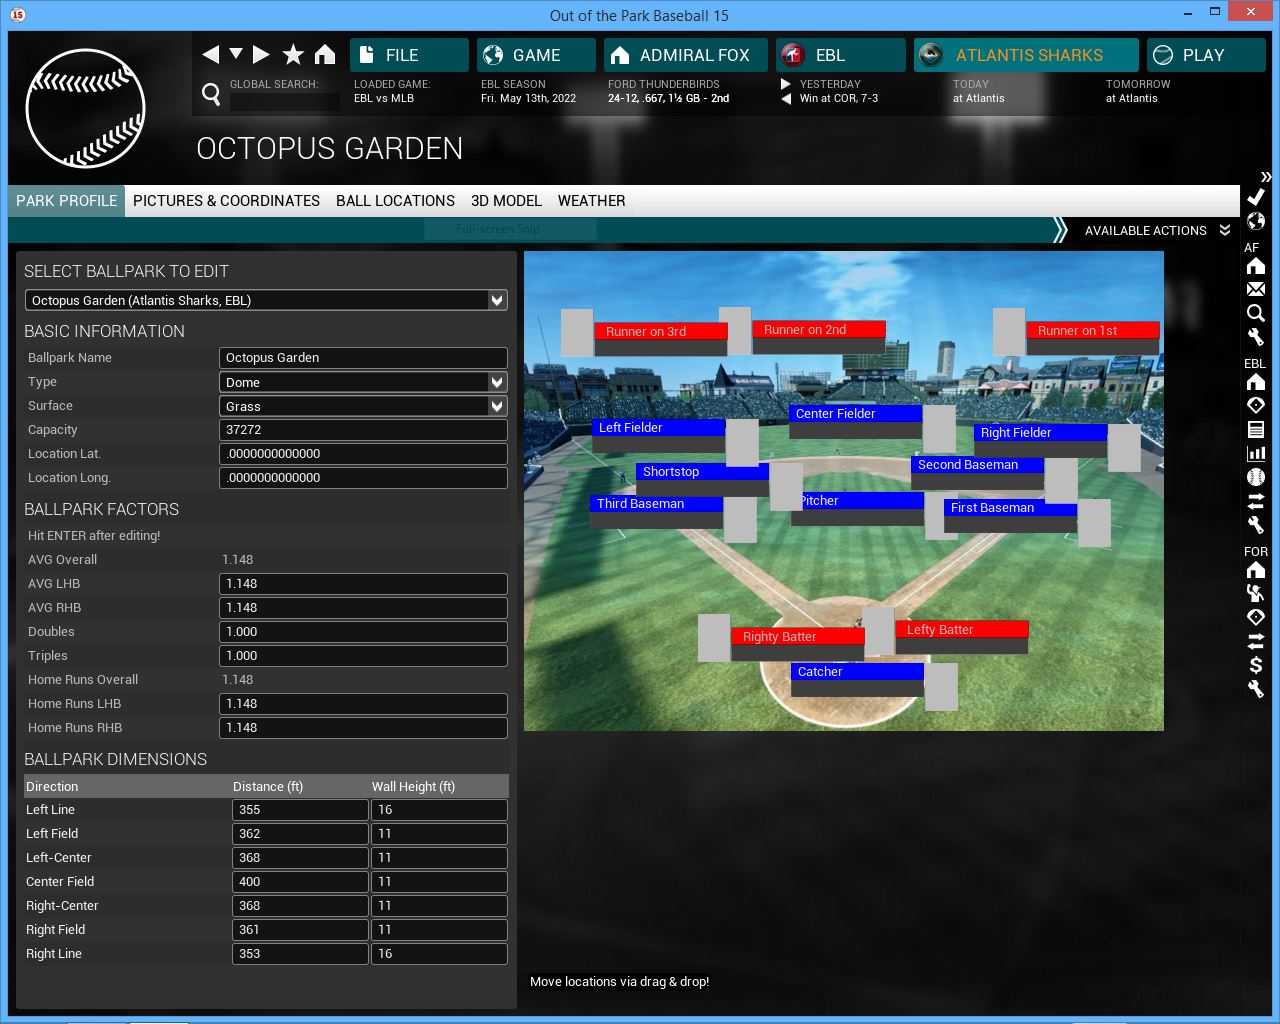Select the Center Fielder position marker
Screen dimensions: 1280x1024
(x=855, y=414)
